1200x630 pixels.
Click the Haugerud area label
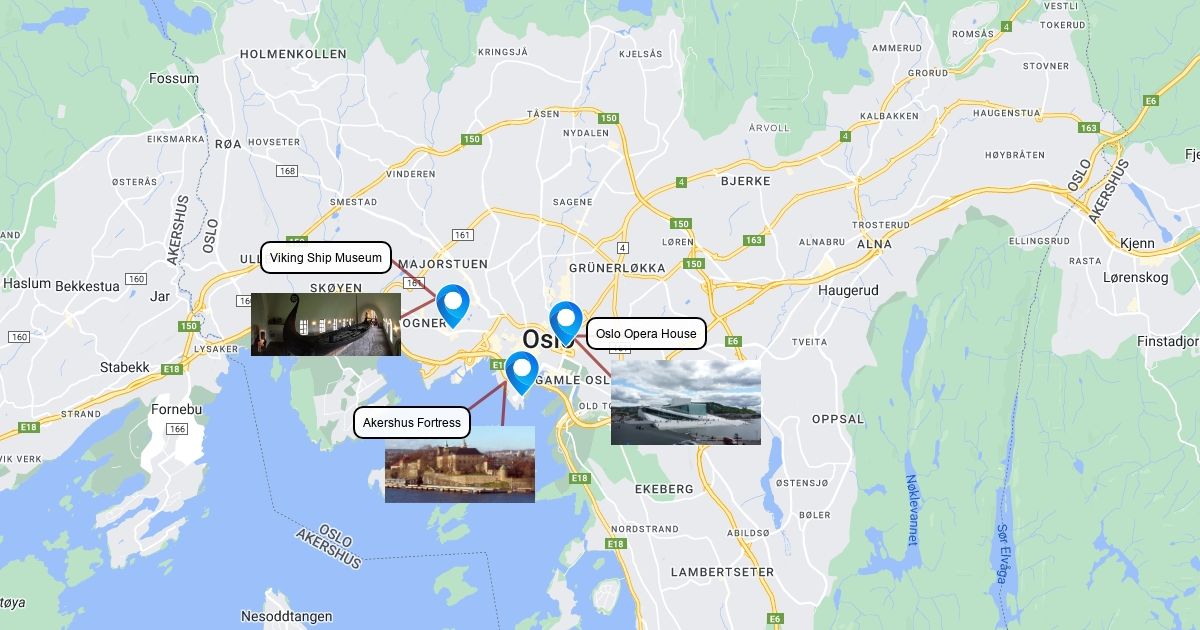tap(848, 290)
